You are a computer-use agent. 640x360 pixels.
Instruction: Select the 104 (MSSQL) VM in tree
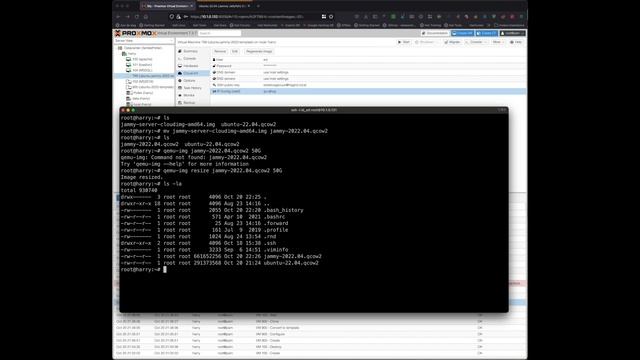144,70
